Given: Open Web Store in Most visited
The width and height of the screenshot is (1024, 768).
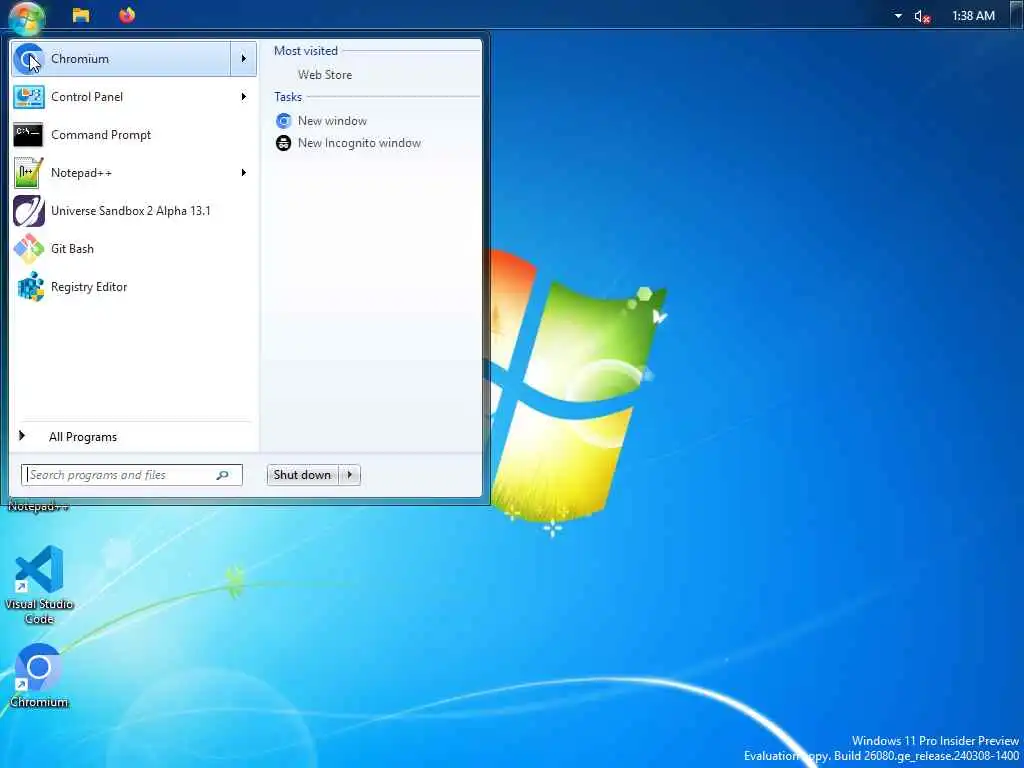Looking at the screenshot, I should coord(325,75).
